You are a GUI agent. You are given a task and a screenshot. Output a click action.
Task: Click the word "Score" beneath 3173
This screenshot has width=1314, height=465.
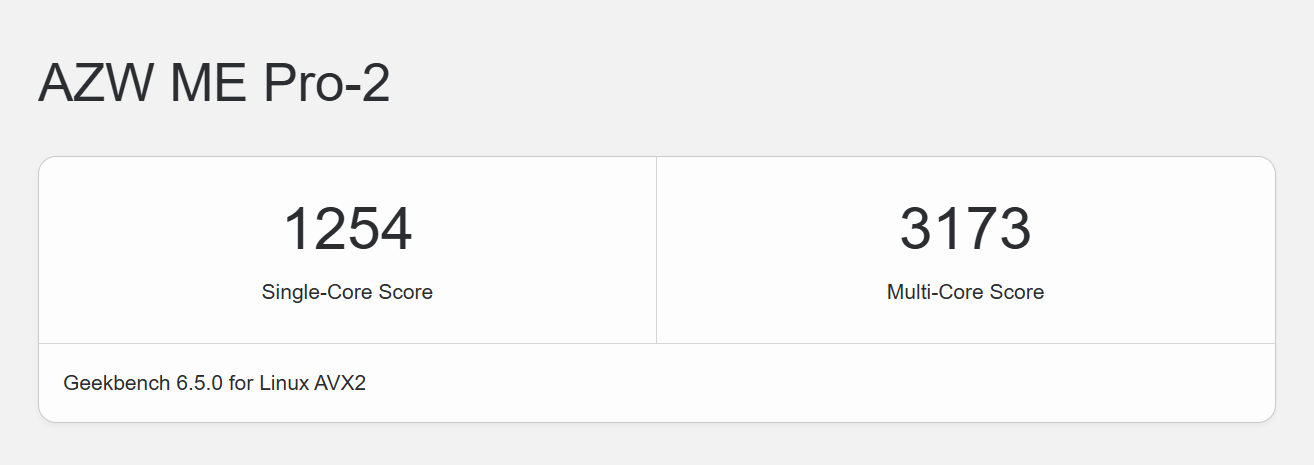[1016, 292]
